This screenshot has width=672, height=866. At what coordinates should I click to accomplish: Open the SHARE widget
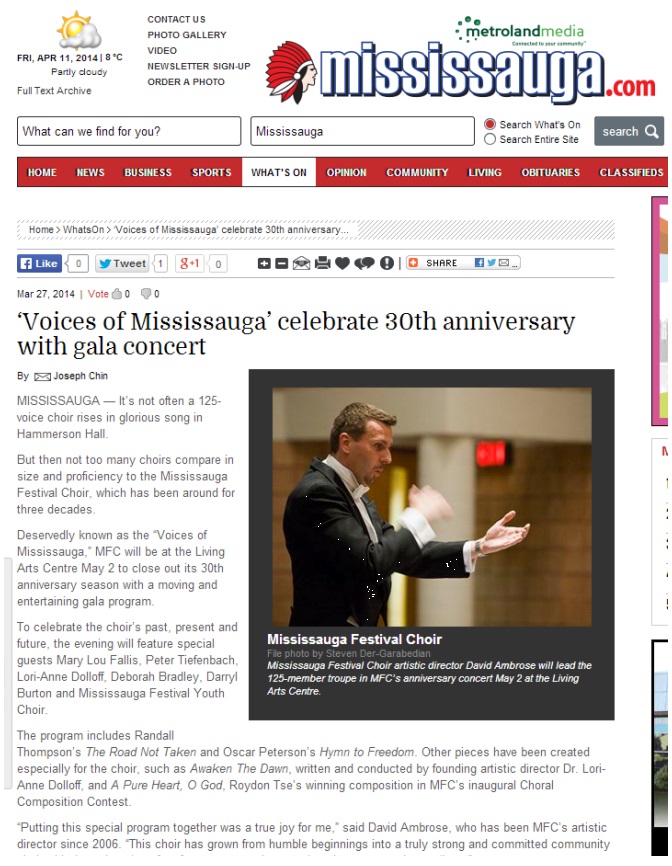pyautogui.click(x=463, y=263)
